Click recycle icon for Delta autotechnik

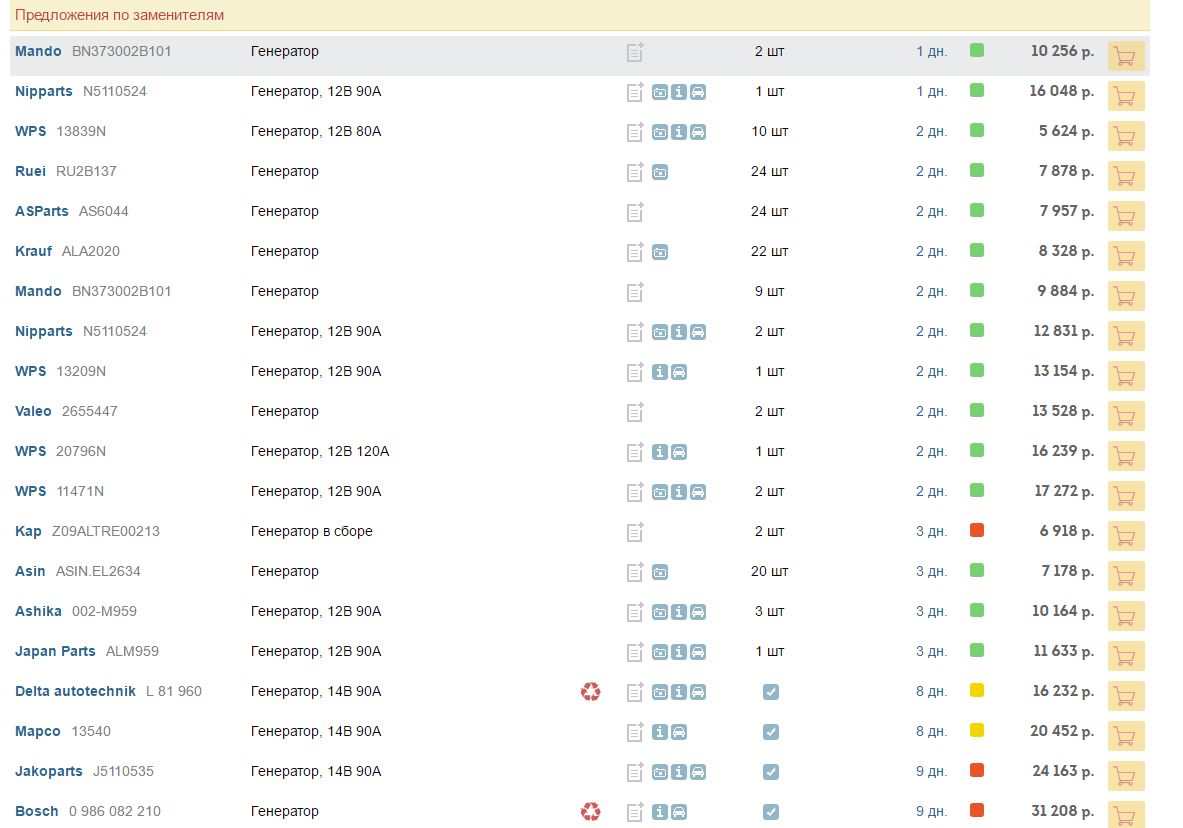point(591,691)
